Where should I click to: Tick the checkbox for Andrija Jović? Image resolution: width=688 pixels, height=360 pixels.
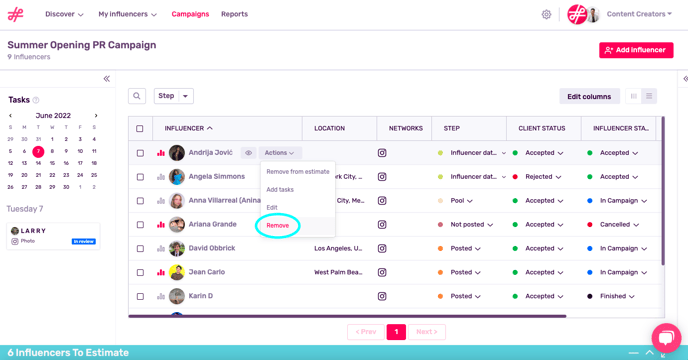(x=140, y=153)
